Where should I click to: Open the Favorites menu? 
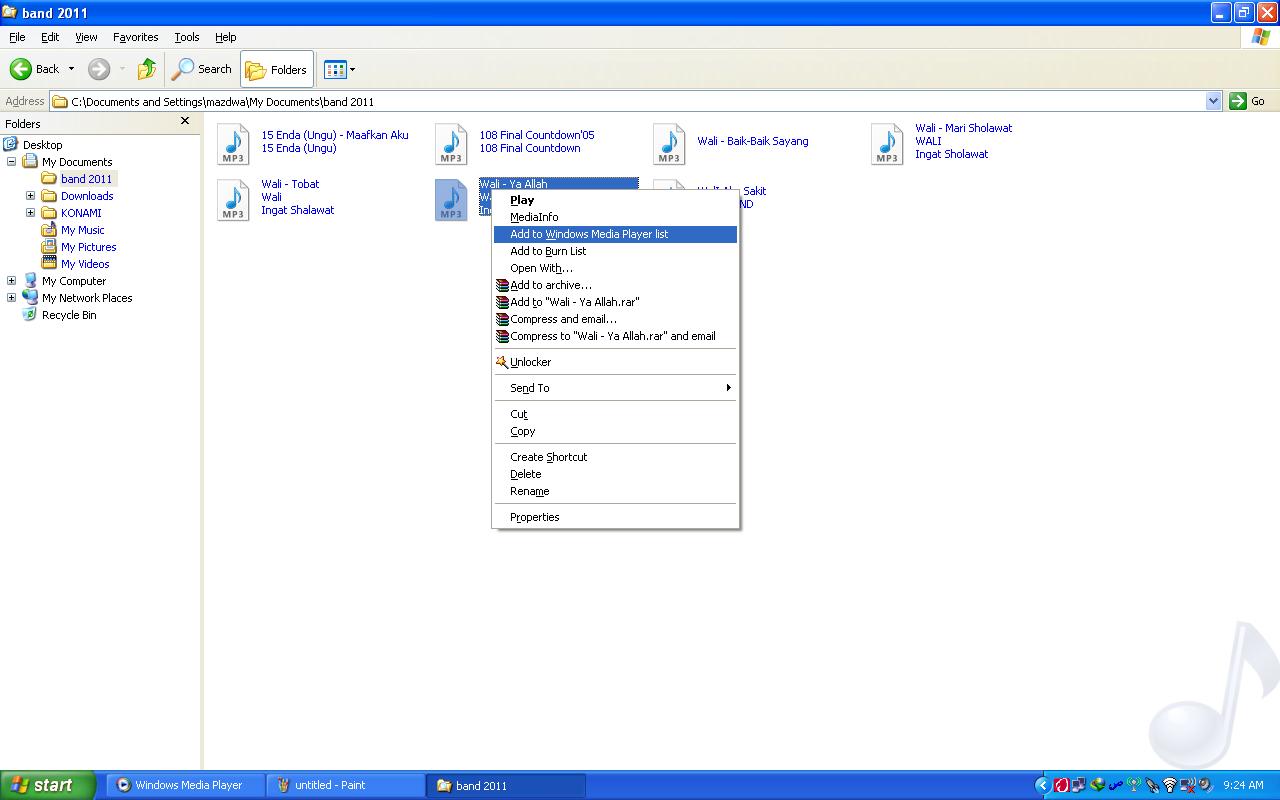(135, 37)
